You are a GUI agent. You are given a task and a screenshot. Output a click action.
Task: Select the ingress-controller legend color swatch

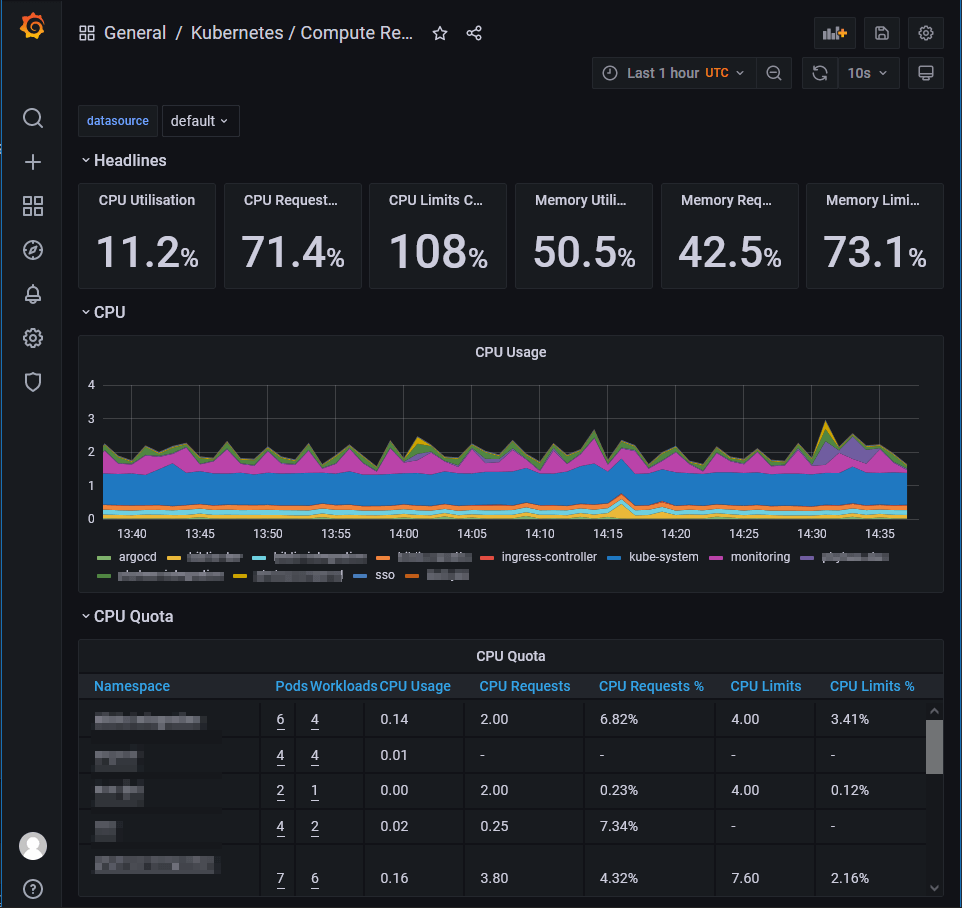pos(487,558)
